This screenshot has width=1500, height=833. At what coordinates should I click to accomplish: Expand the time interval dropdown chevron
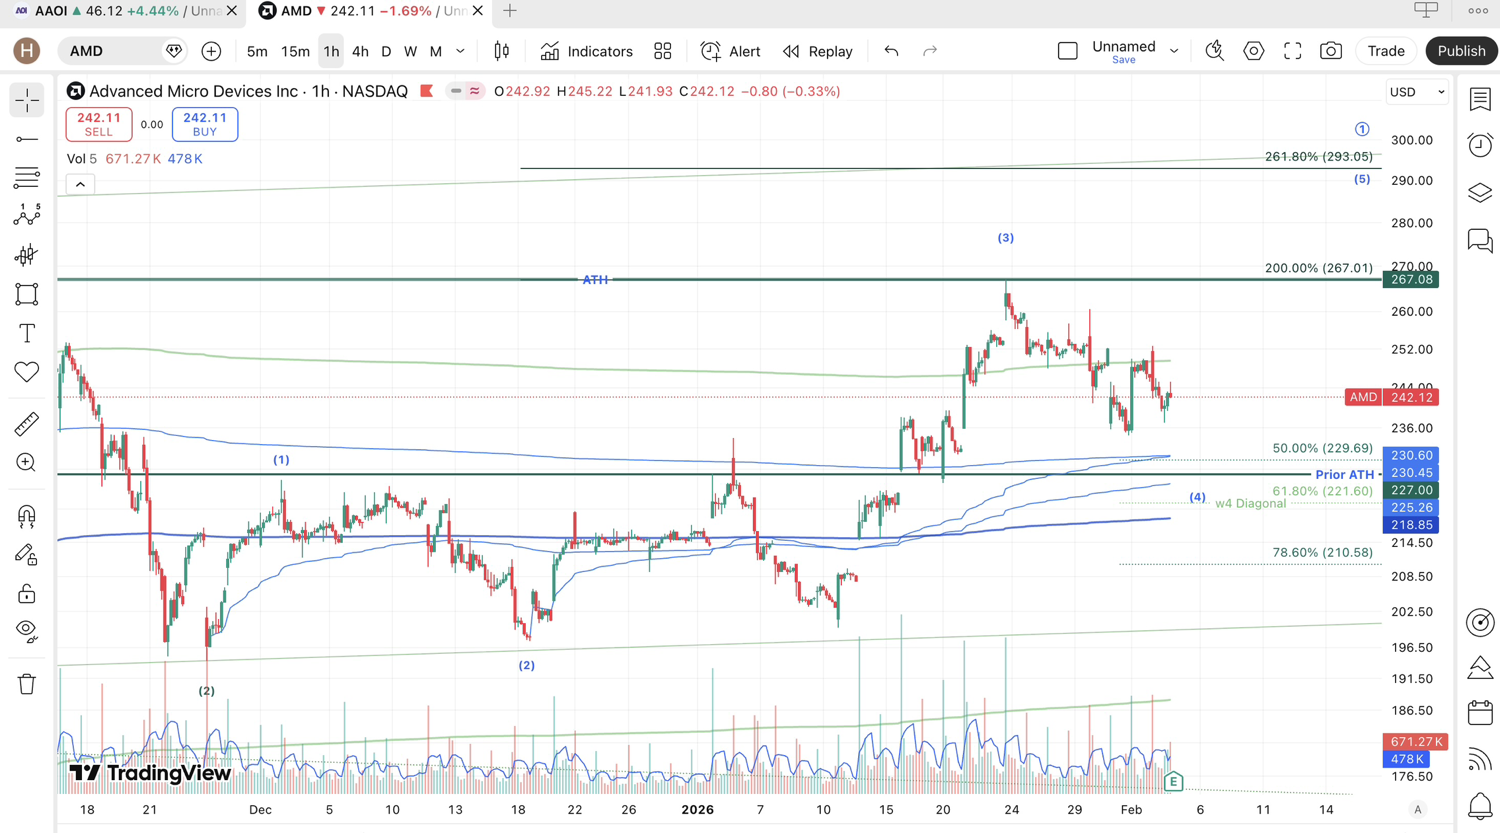[x=461, y=51]
